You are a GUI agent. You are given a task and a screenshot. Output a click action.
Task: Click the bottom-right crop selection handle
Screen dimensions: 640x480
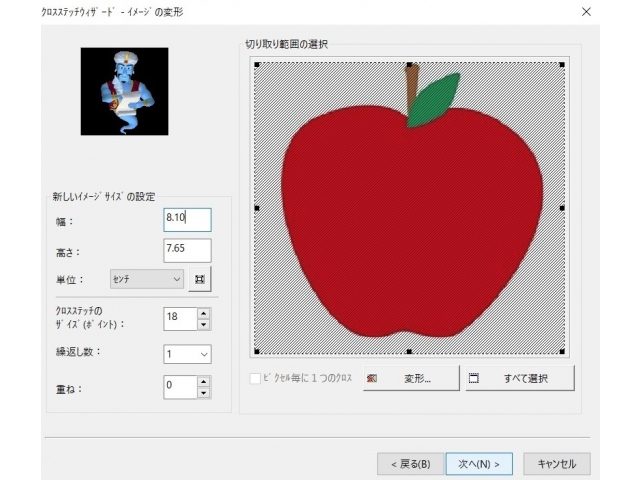click(x=562, y=351)
